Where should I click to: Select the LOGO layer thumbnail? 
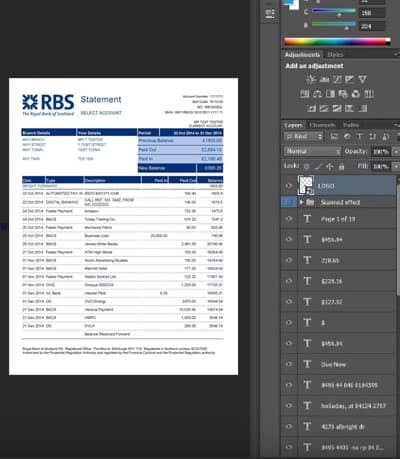click(x=306, y=185)
